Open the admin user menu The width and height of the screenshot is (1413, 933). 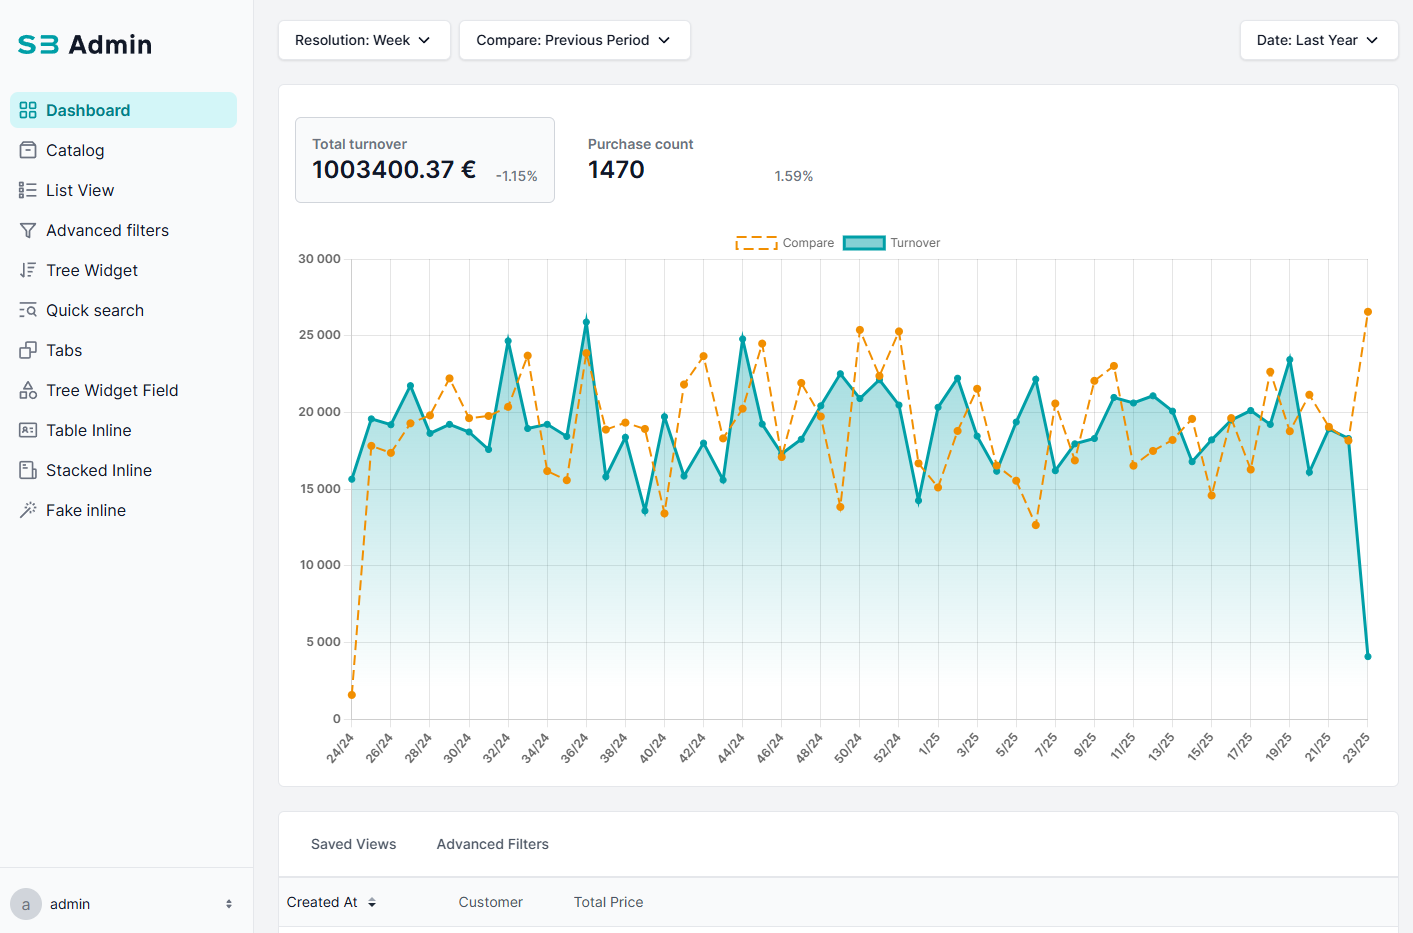pyautogui.click(x=124, y=904)
